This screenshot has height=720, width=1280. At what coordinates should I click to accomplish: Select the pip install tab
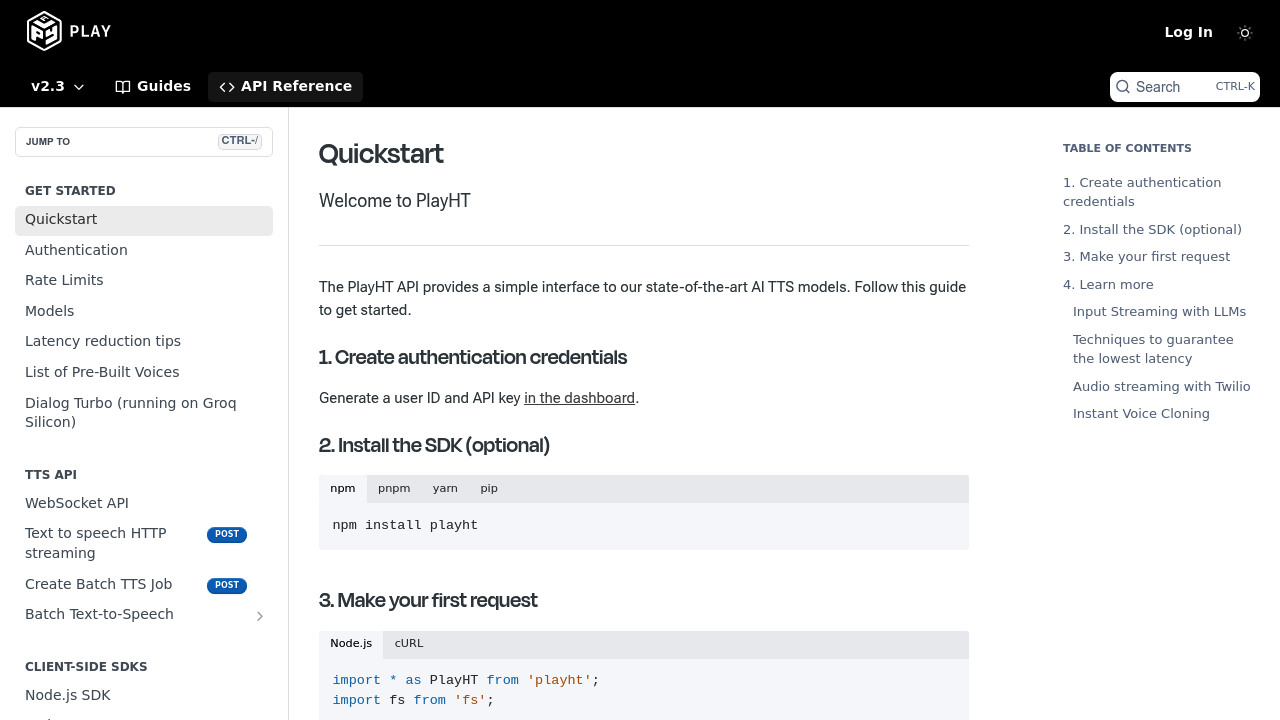pyautogui.click(x=489, y=489)
